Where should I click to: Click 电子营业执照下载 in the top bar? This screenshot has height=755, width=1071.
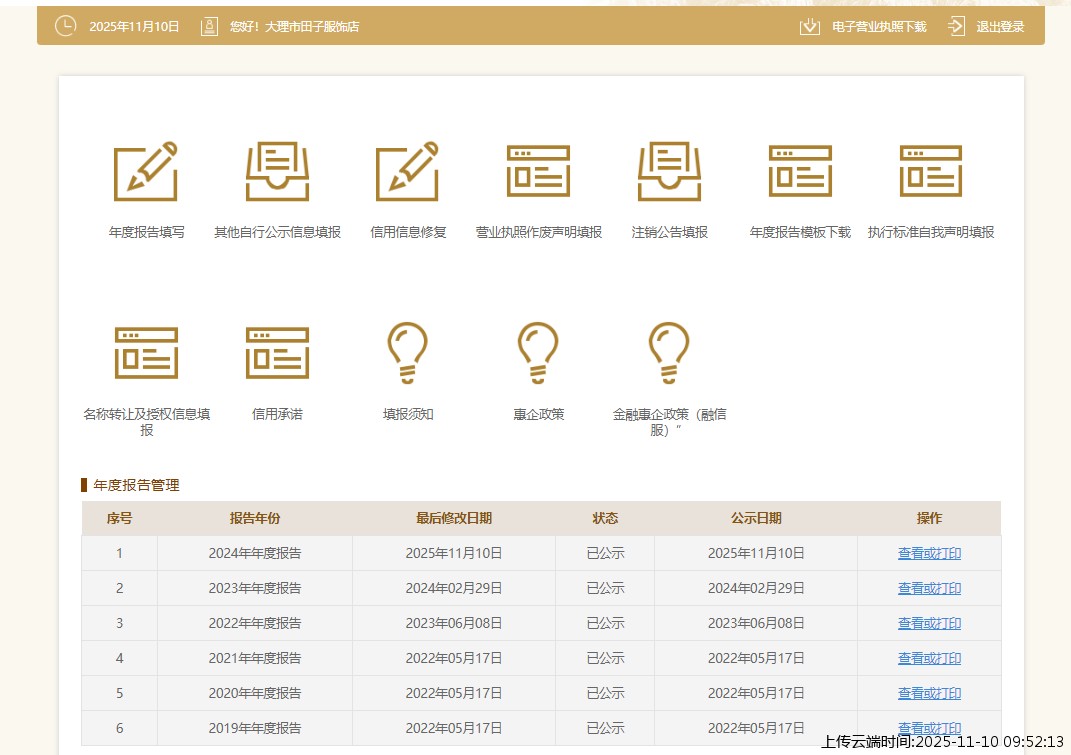(x=878, y=27)
